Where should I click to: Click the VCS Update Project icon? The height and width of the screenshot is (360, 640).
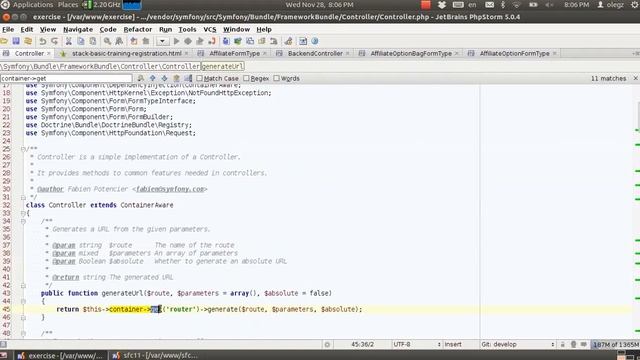[x=226, y=41]
